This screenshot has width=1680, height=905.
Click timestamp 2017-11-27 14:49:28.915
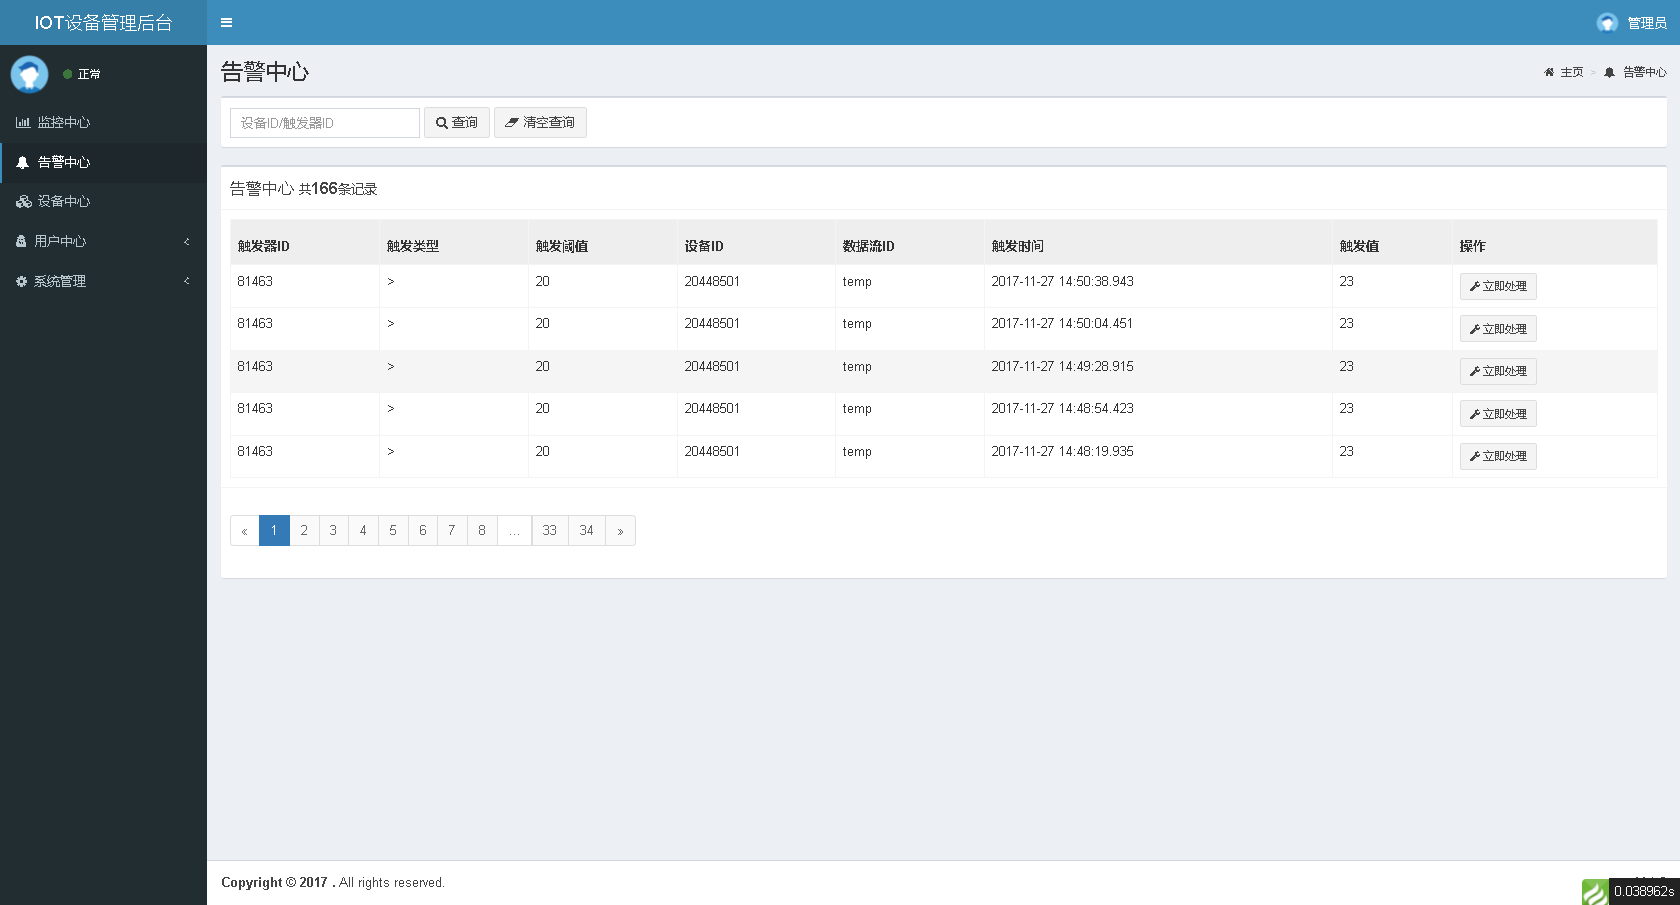click(1062, 366)
